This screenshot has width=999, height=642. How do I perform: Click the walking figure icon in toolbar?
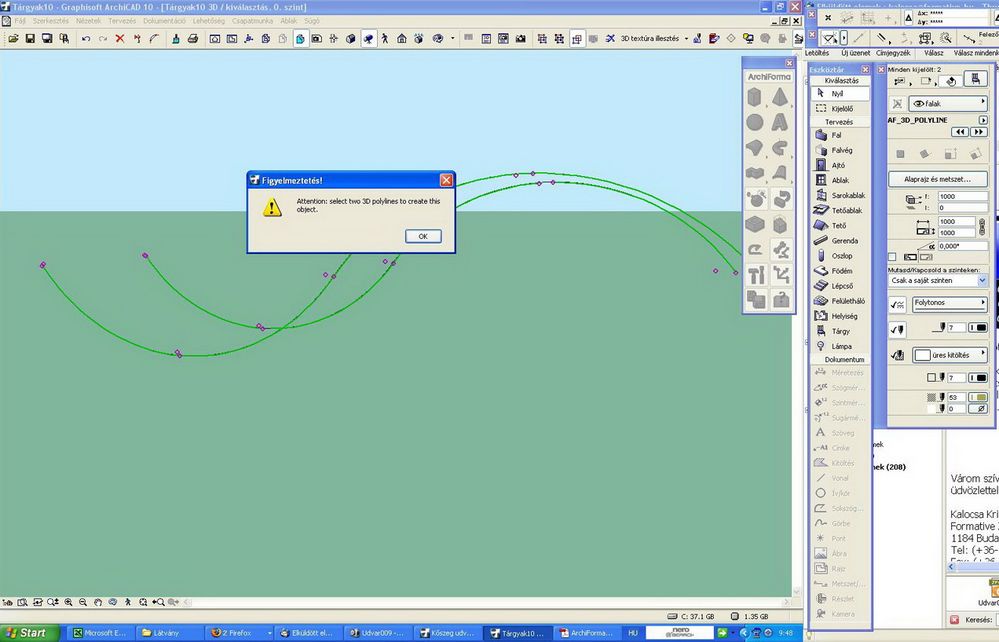385,39
